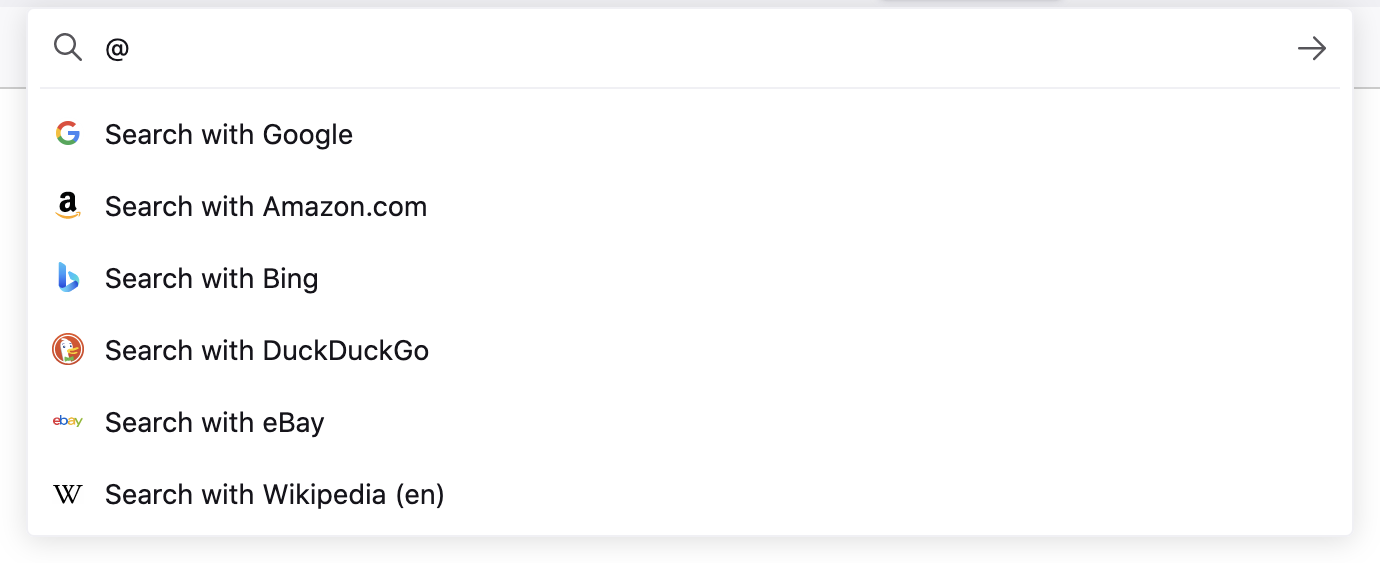
Task: Pick "Search with Wikipedia (en)" option
Action: coord(275,494)
